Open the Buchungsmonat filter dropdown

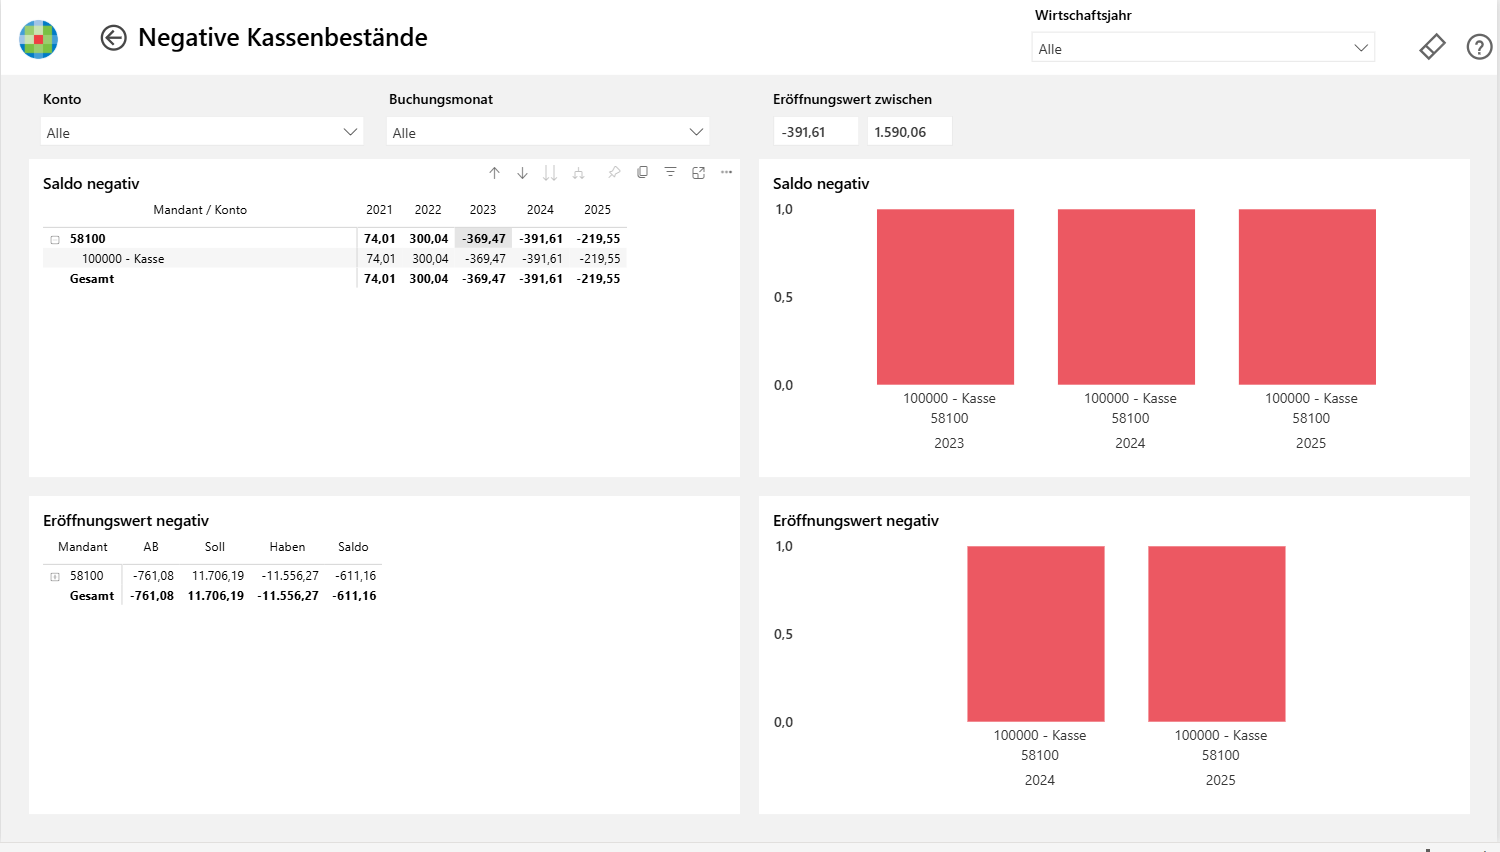[548, 132]
